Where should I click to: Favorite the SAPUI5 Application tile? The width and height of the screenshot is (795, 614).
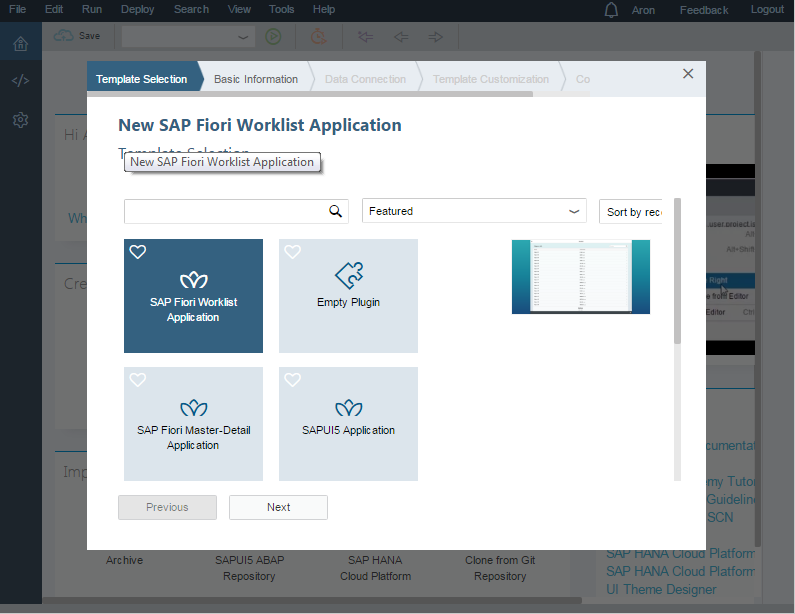click(293, 379)
